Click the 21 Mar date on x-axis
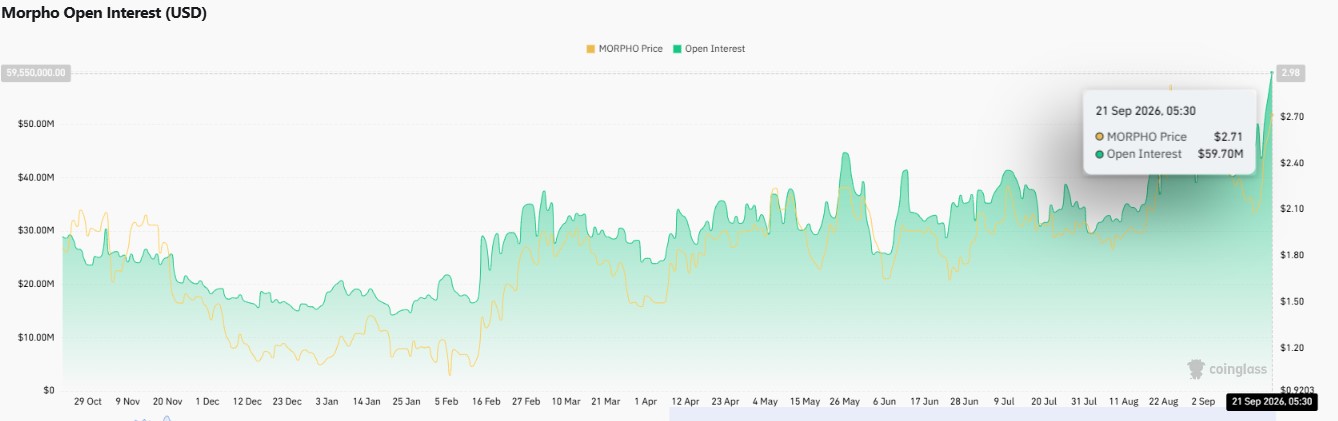This screenshot has height=421, width=1338. coord(605,401)
